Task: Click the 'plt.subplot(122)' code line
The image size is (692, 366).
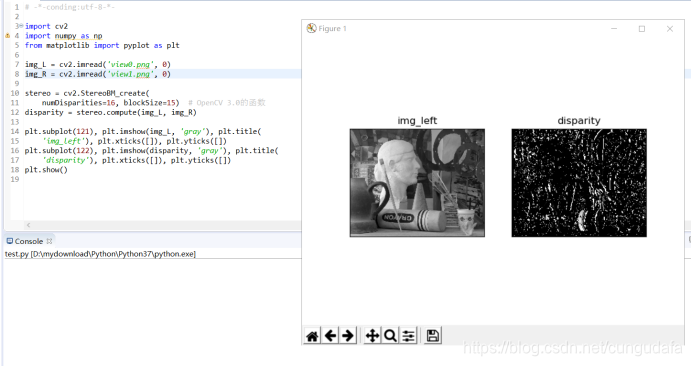Action: point(151,151)
